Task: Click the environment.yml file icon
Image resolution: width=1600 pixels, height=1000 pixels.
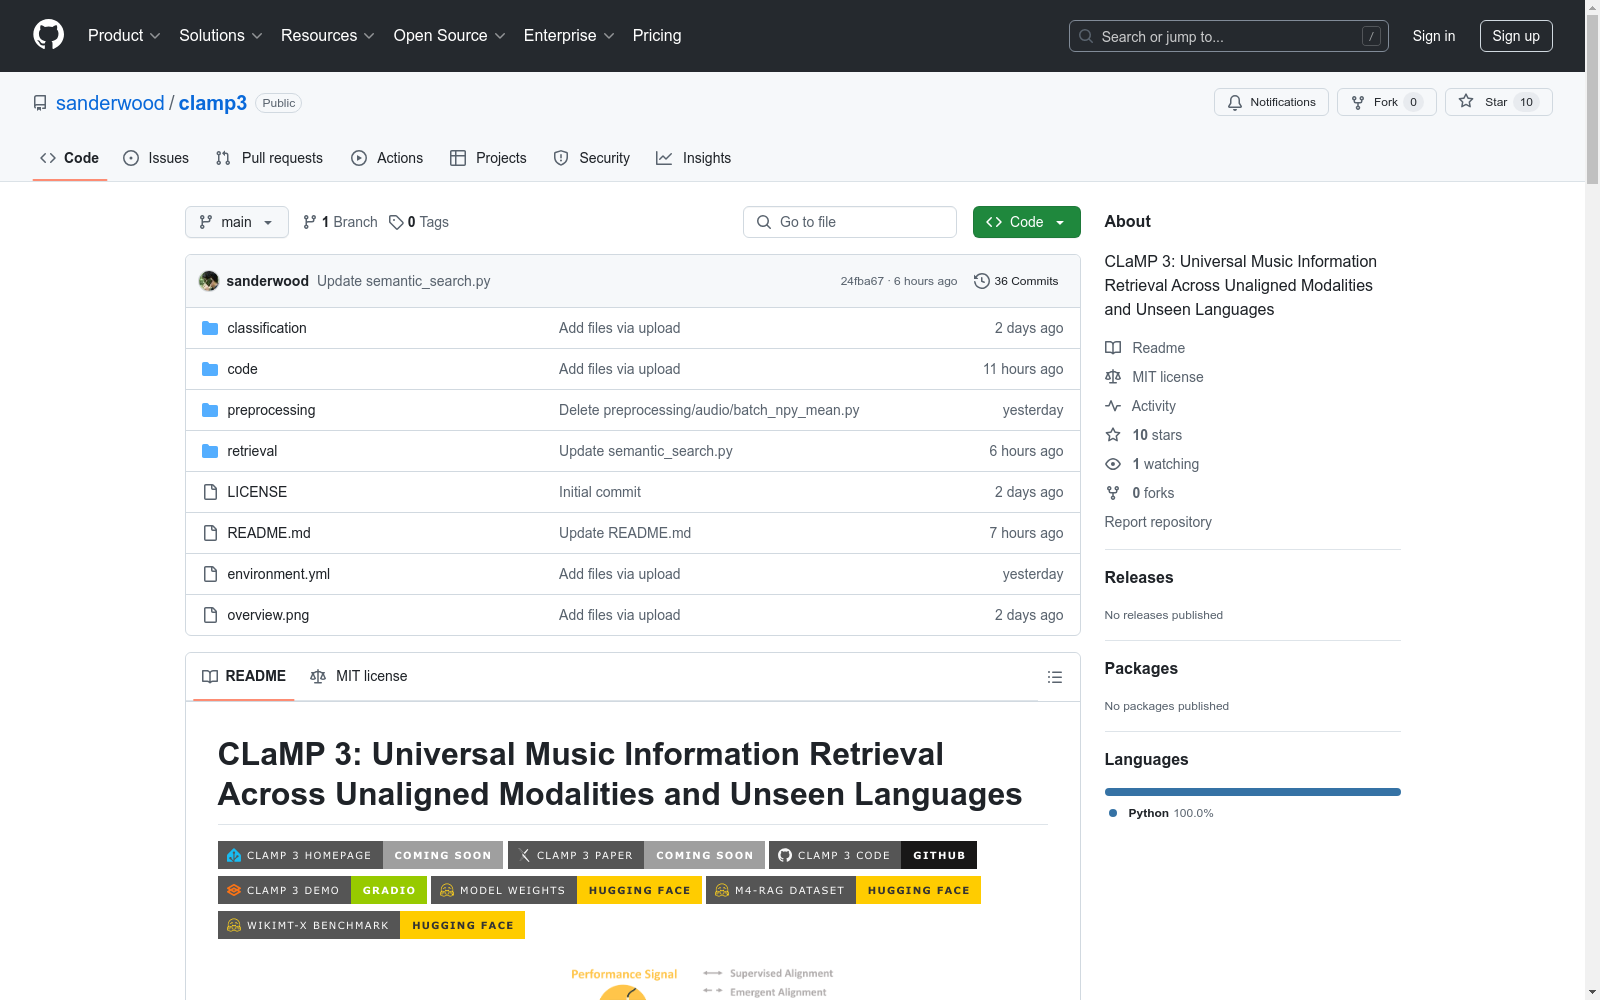Action: pyautogui.click(x=210, y=574)
